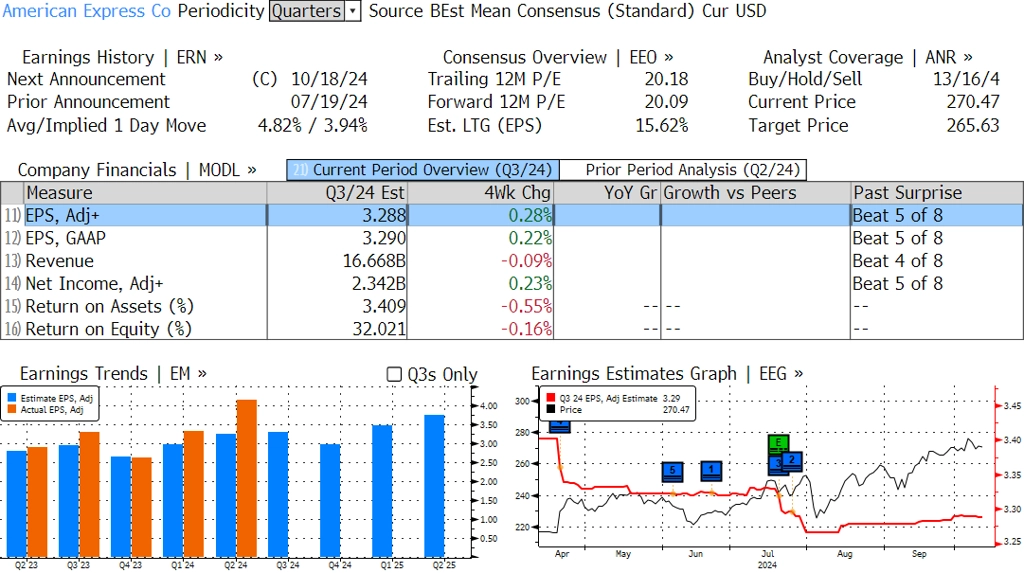Screen dimensions: 1024x573
Task: Click the tall orange Q2'24 actual EPS bar
Action: [x=246, y=478]
